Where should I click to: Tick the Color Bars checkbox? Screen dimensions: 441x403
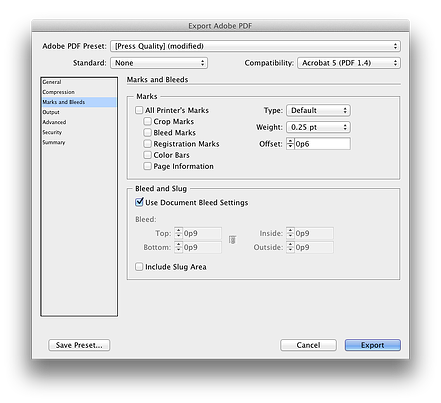(x=147, y=155)
